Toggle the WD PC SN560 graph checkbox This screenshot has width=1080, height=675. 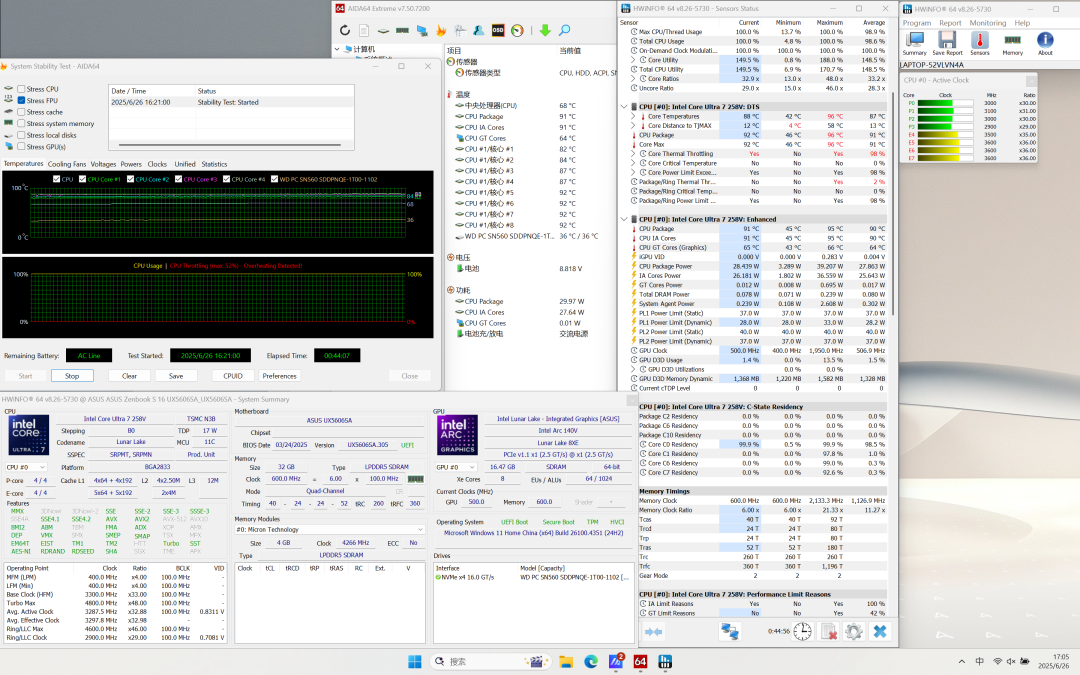point(274,179)
